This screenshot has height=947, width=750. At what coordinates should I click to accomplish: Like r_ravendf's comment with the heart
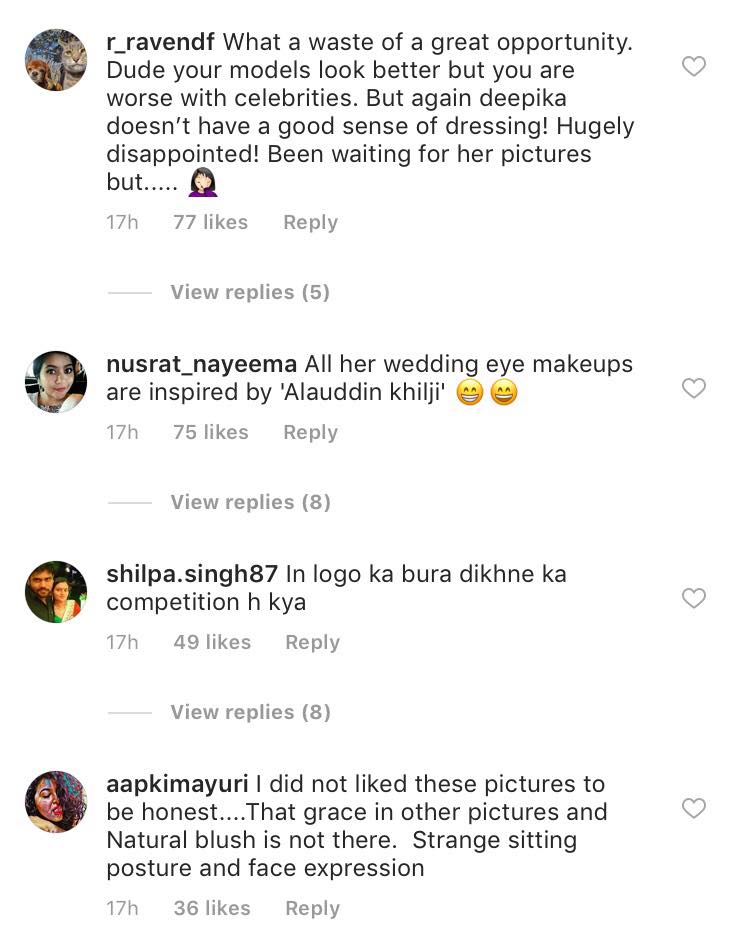tap(693, 67)
